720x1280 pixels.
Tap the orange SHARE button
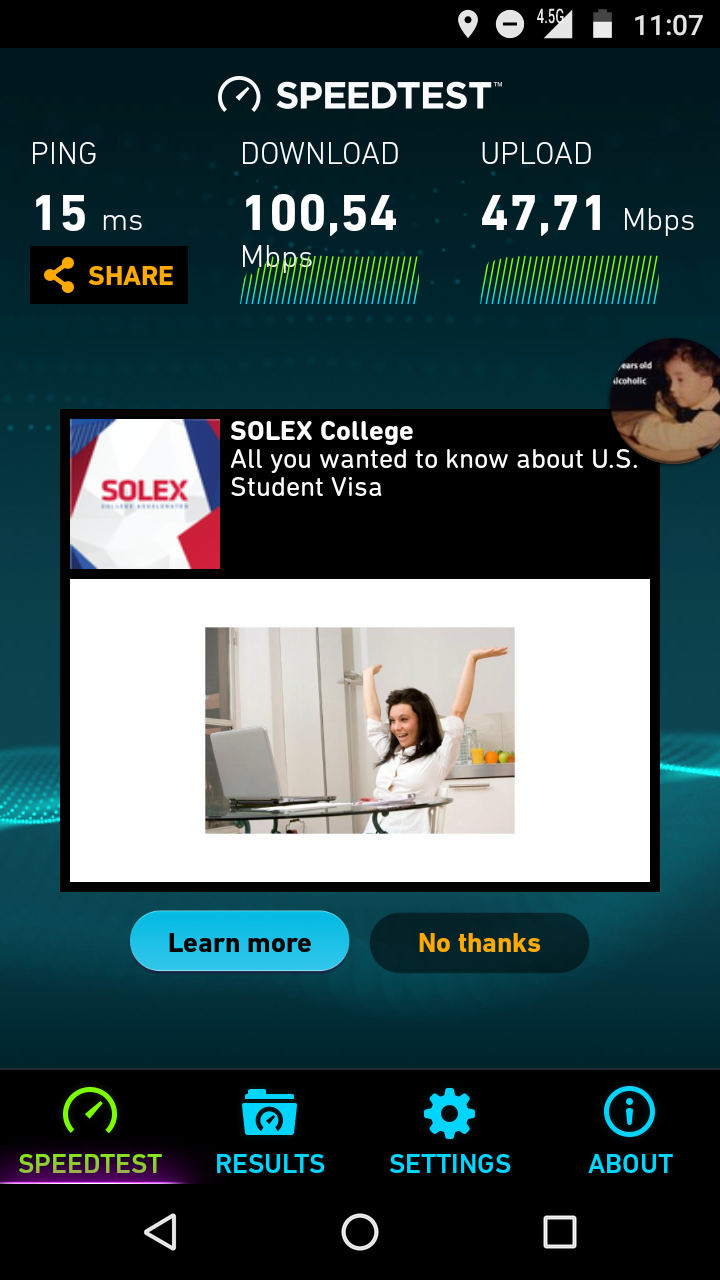[109, 275]
